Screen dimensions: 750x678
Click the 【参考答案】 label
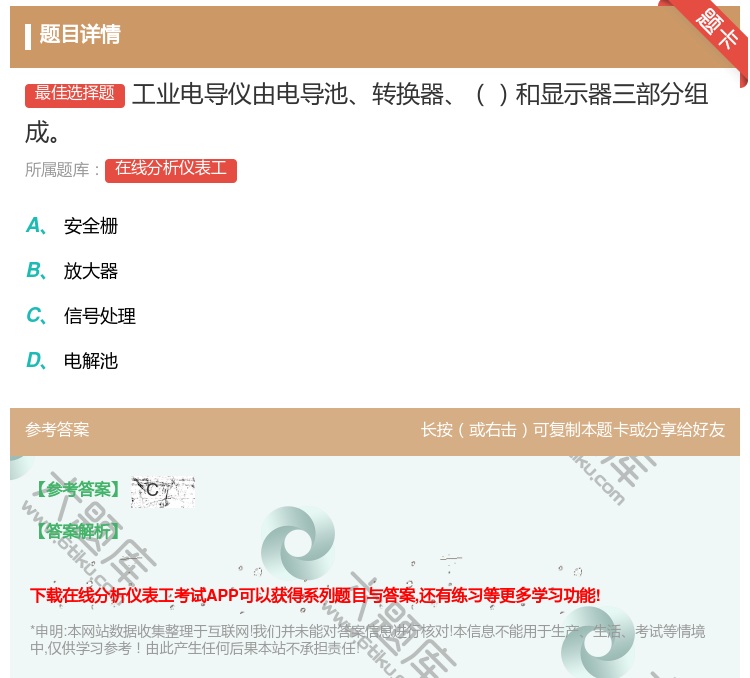pyautogui.click(x=77, y=489)
